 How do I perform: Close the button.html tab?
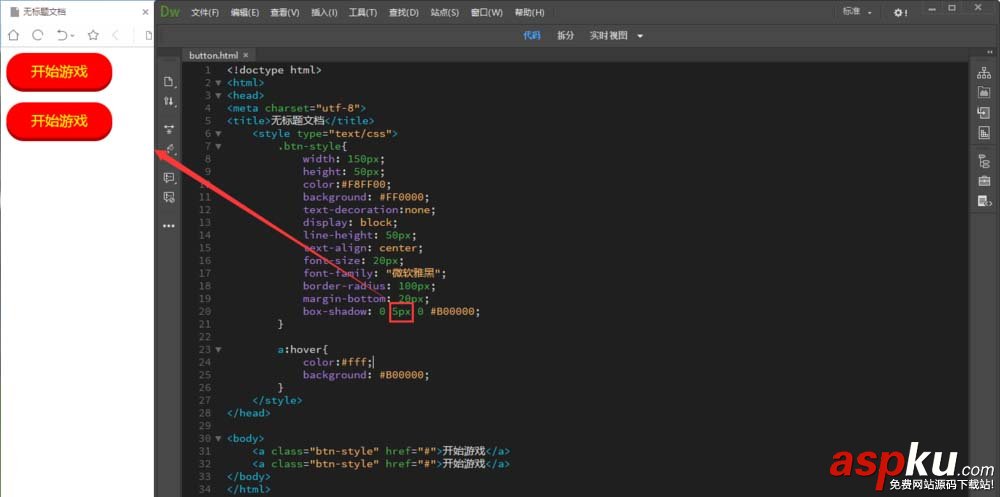click(x=246, y=56)
